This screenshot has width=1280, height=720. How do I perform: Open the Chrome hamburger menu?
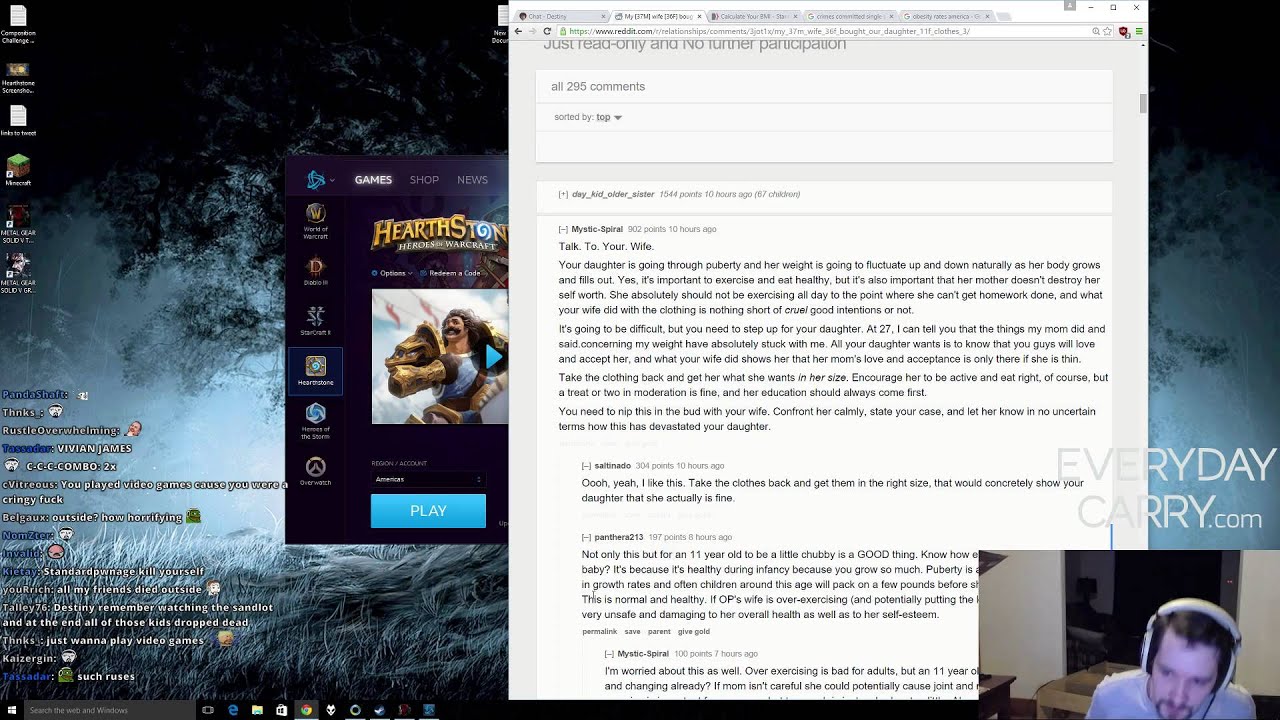[1139, 31]
